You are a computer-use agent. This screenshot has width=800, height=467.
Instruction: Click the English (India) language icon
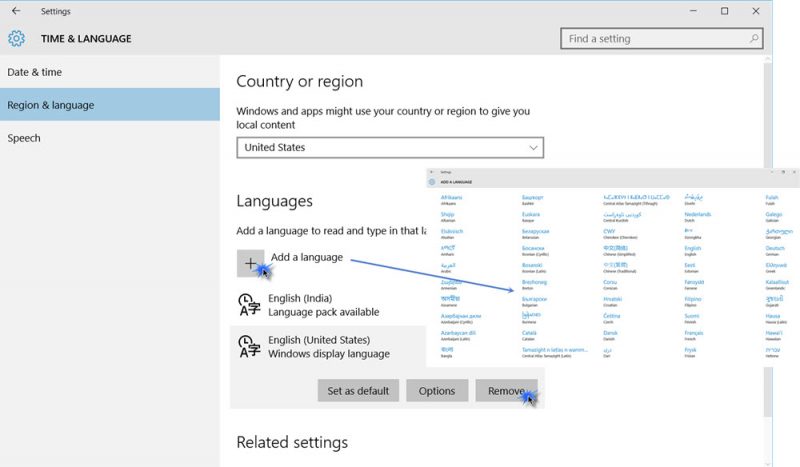pos(249,305)
